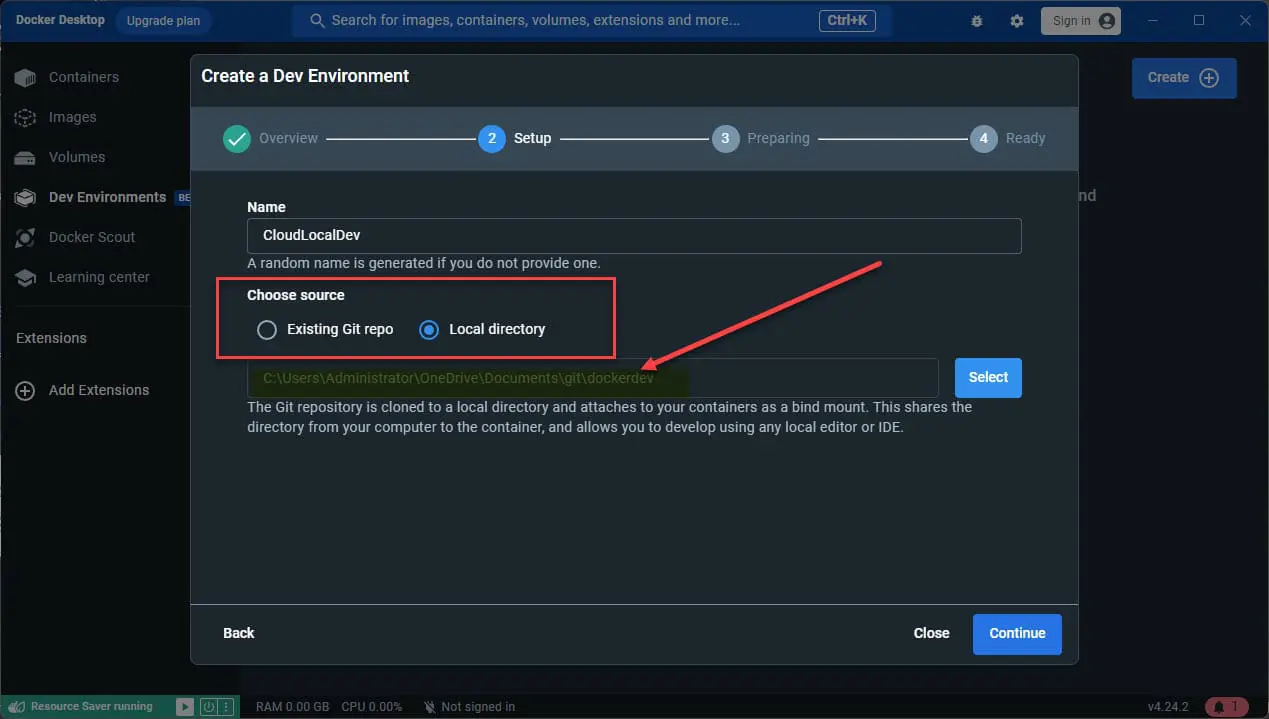Select the Local directory option
1269x719 pixels.
(429, 329)
